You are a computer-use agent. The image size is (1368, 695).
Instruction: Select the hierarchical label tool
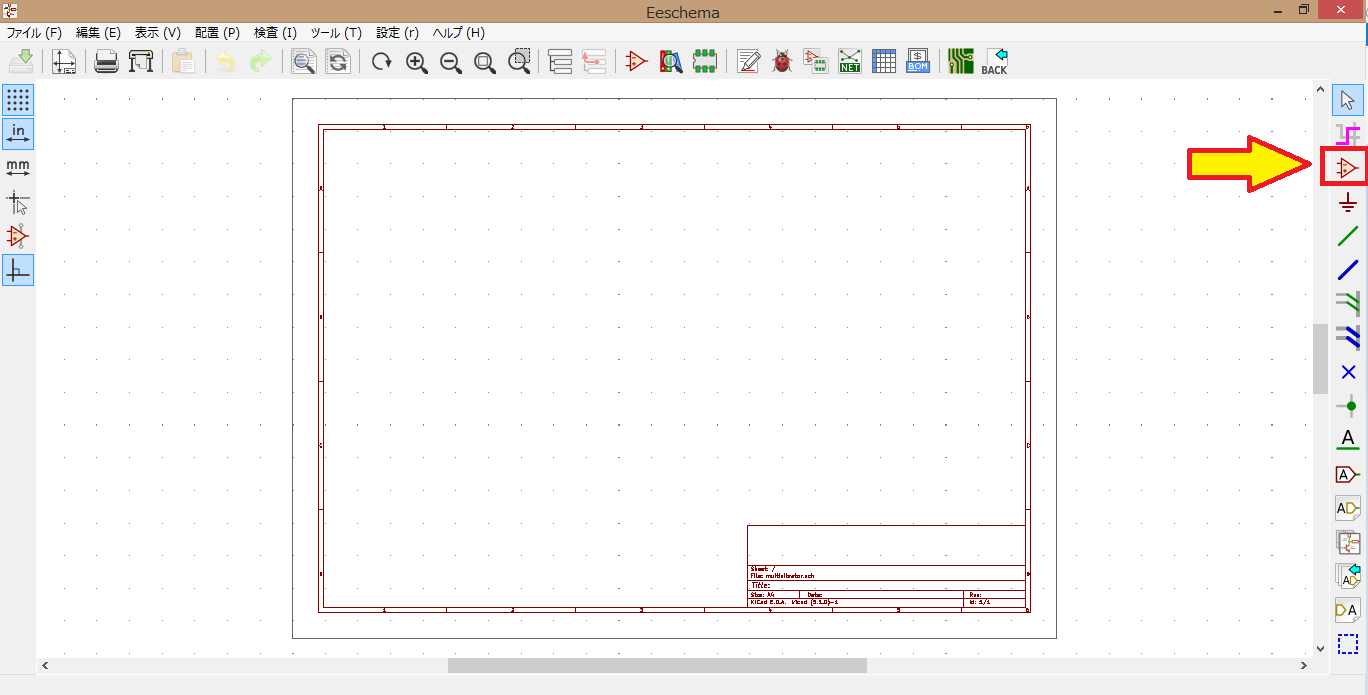click(1348, 508)
